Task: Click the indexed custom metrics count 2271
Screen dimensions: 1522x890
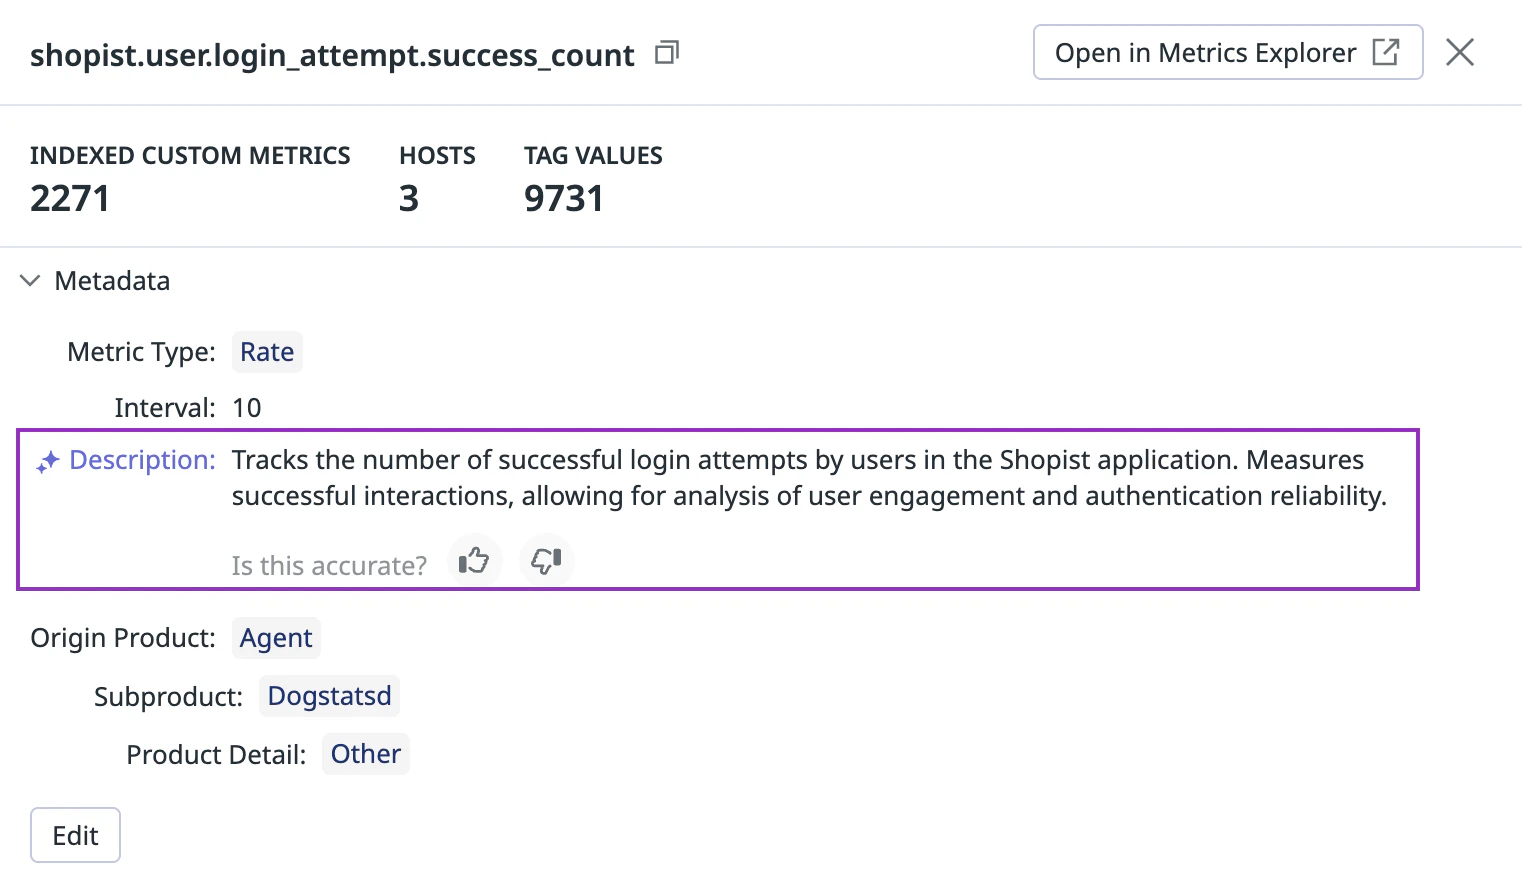Action: (x=70, y=199)
